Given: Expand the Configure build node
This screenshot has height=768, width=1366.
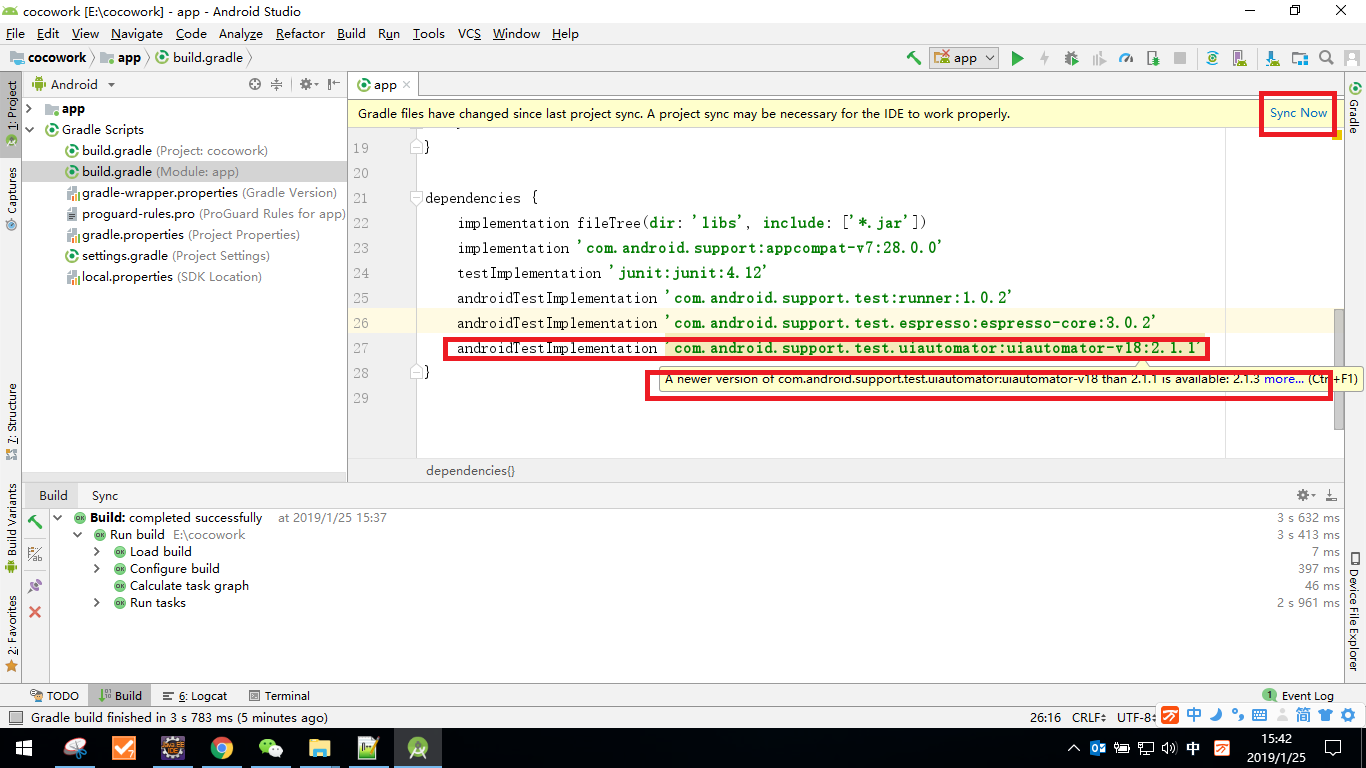Looking at the screenshot, I should (x=97, y=569).
